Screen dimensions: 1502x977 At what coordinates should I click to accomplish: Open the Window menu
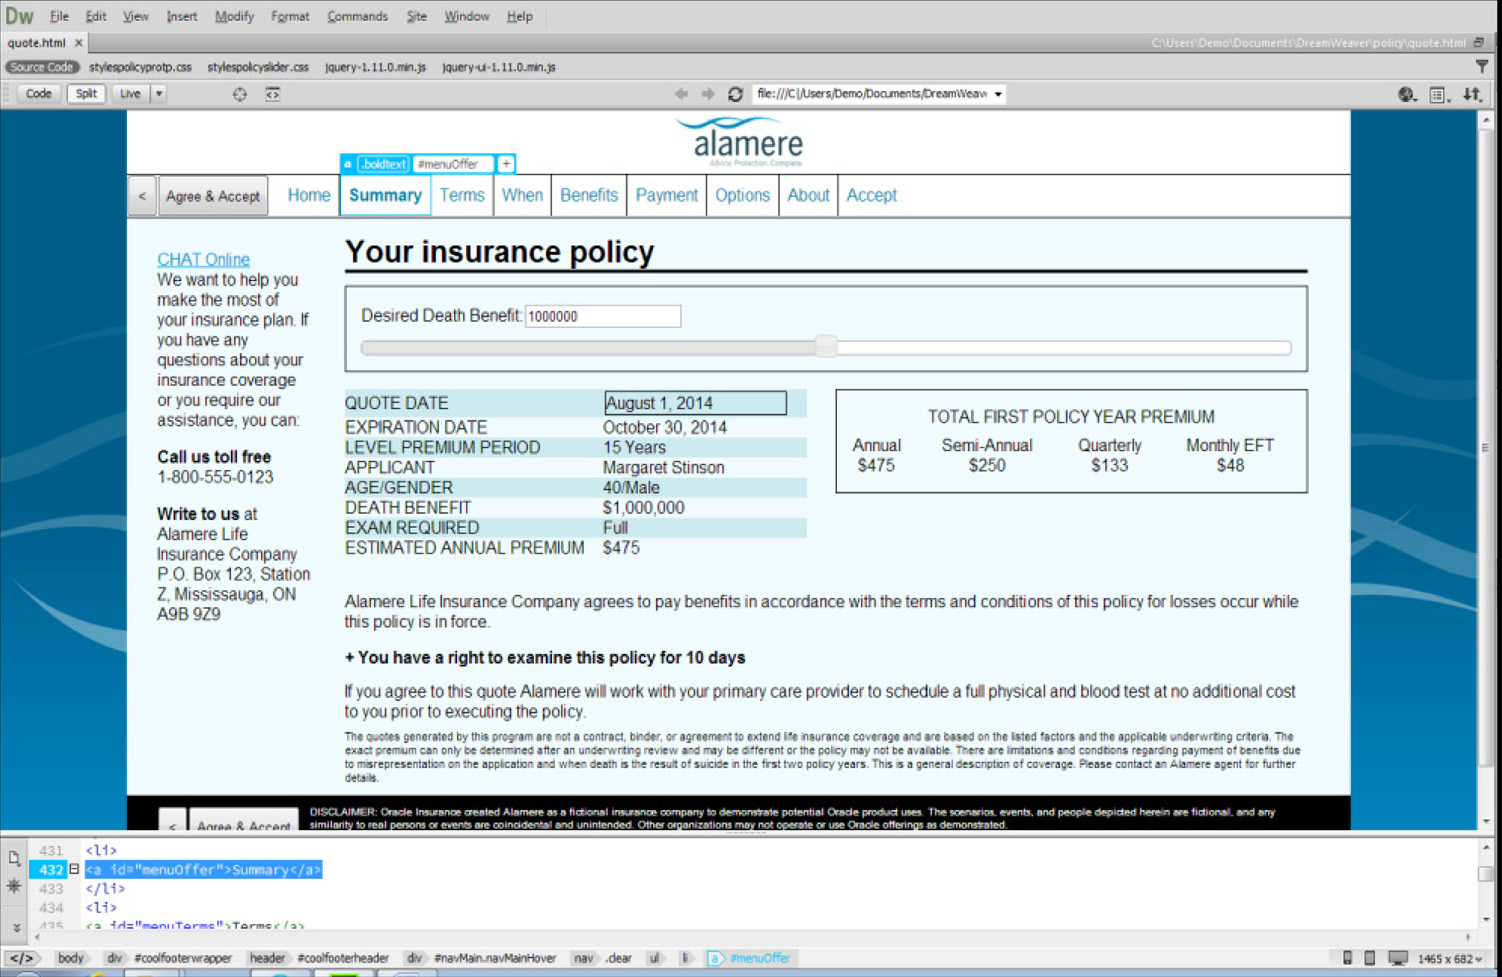coord(467,16)
